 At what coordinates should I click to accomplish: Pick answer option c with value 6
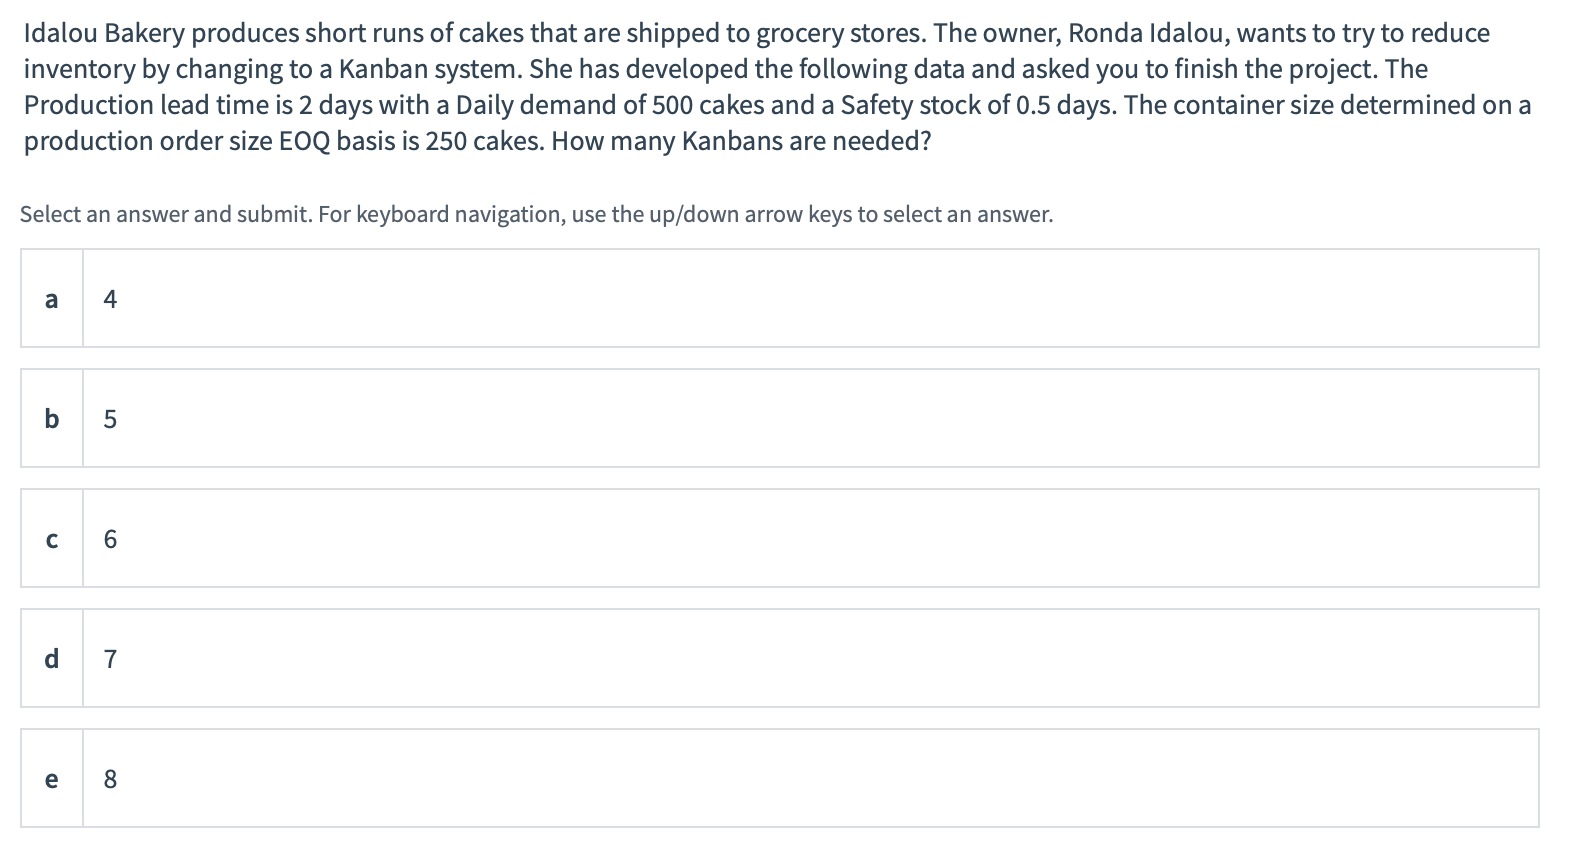[810, 539]
